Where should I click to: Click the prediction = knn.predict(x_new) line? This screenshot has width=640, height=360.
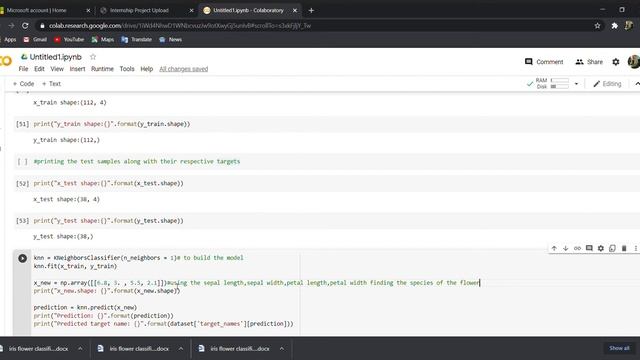point(85,307)
